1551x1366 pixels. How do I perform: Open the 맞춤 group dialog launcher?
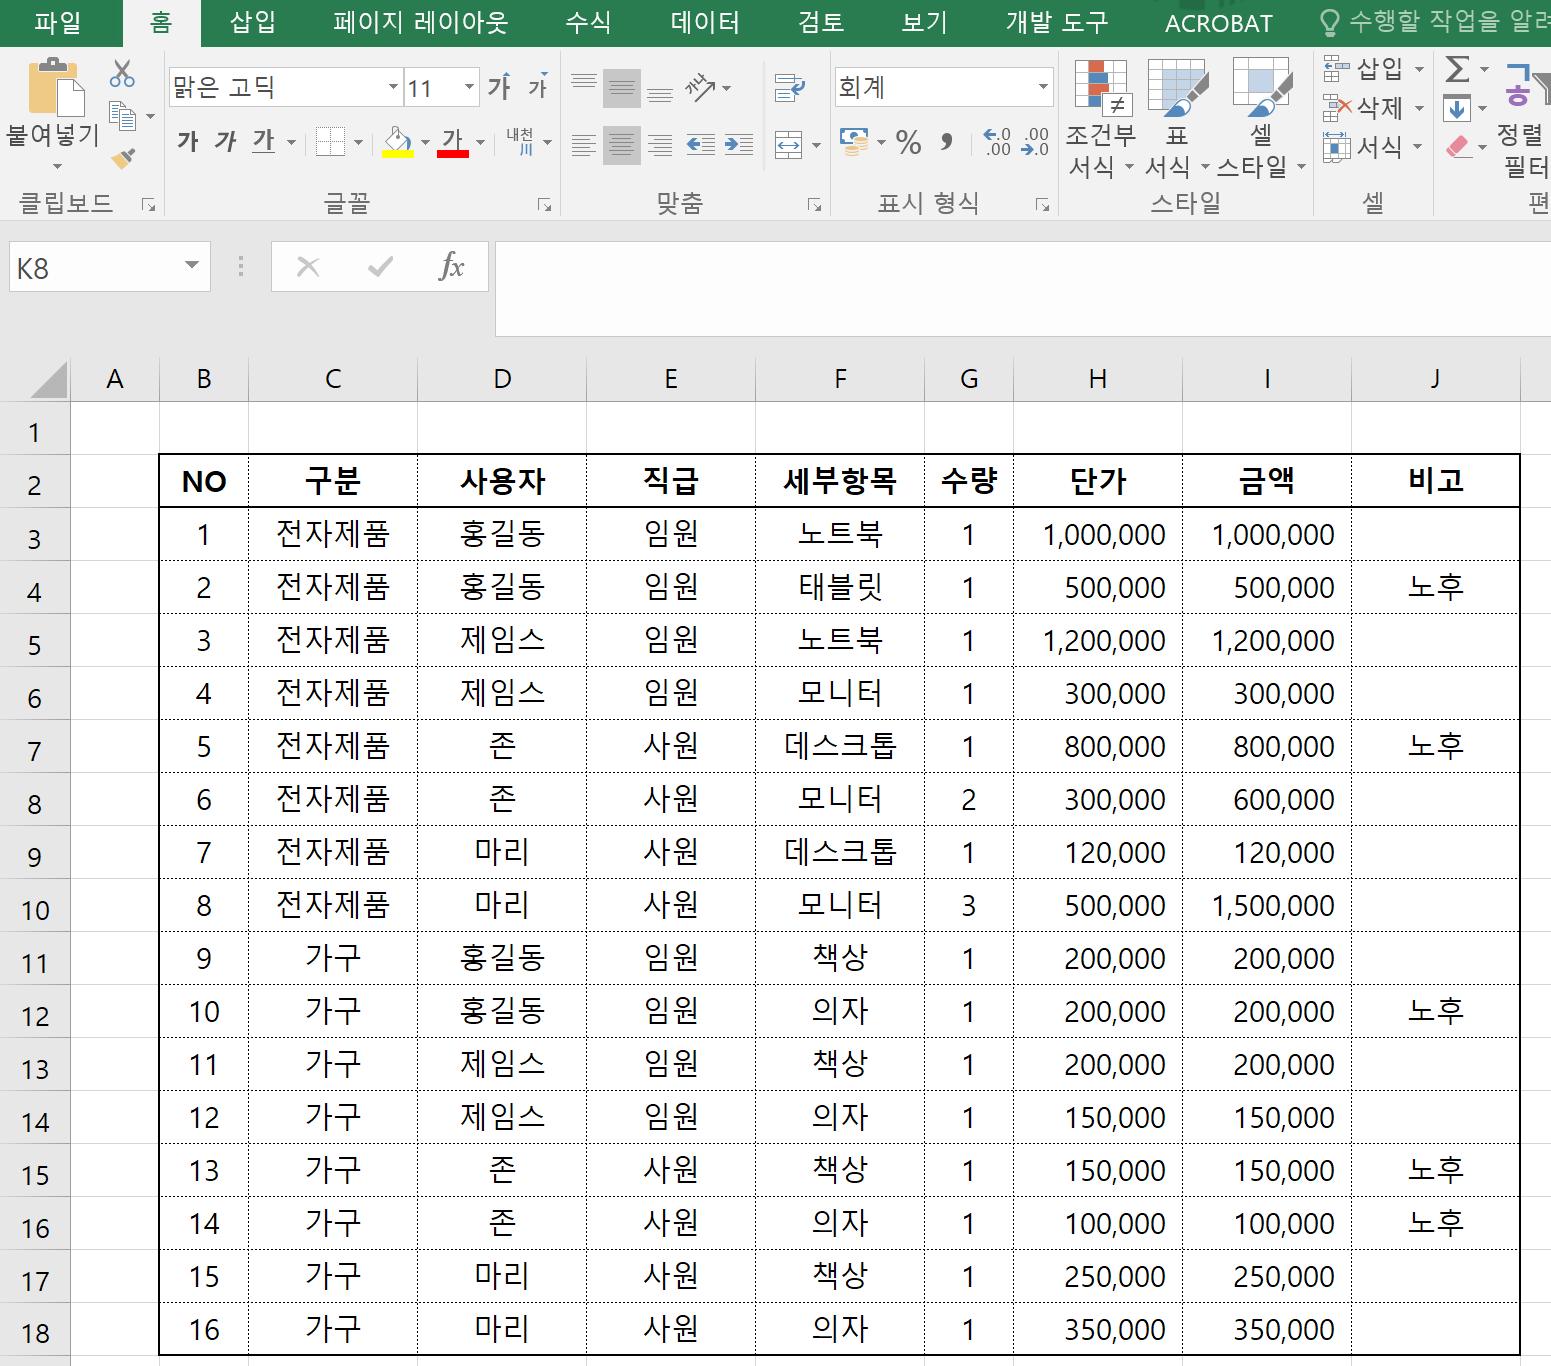[x=815, y=205]
